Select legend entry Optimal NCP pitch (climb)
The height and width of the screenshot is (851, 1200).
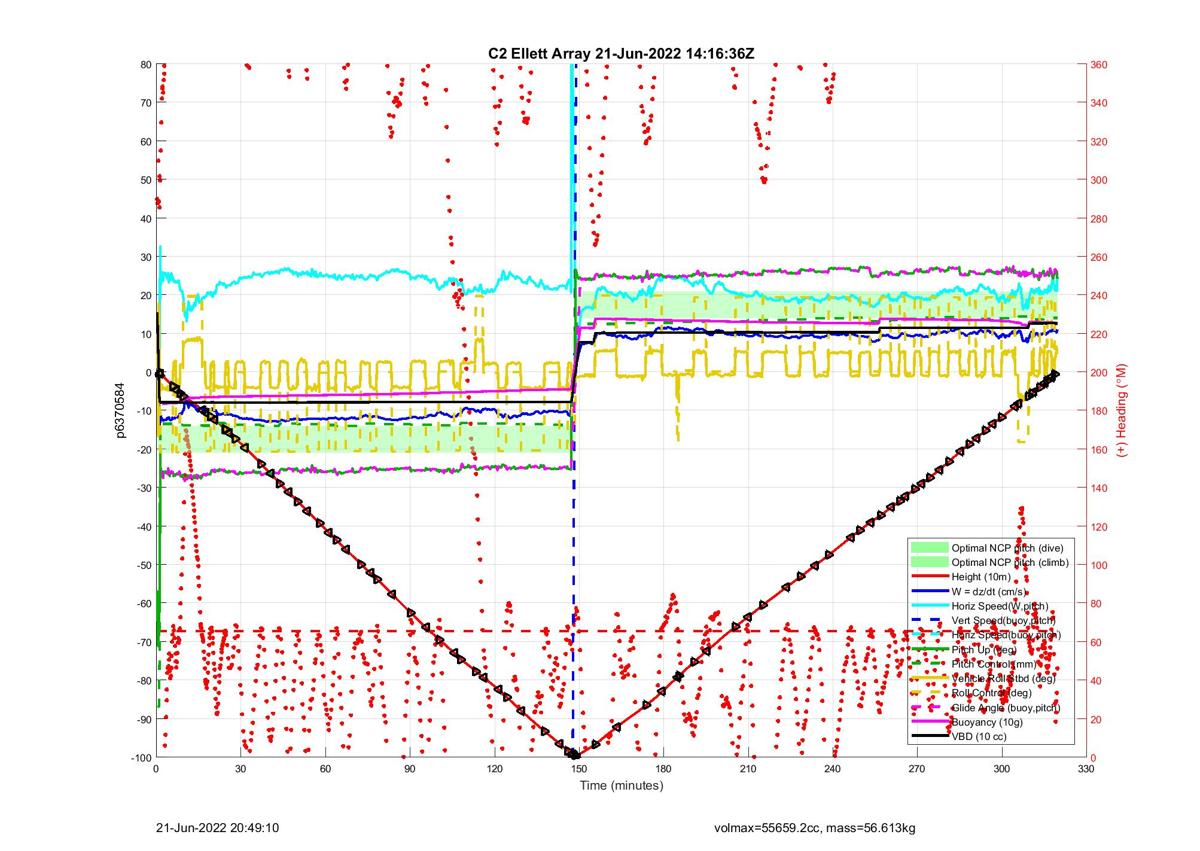pyautogui.click(x=1010, y=562)
